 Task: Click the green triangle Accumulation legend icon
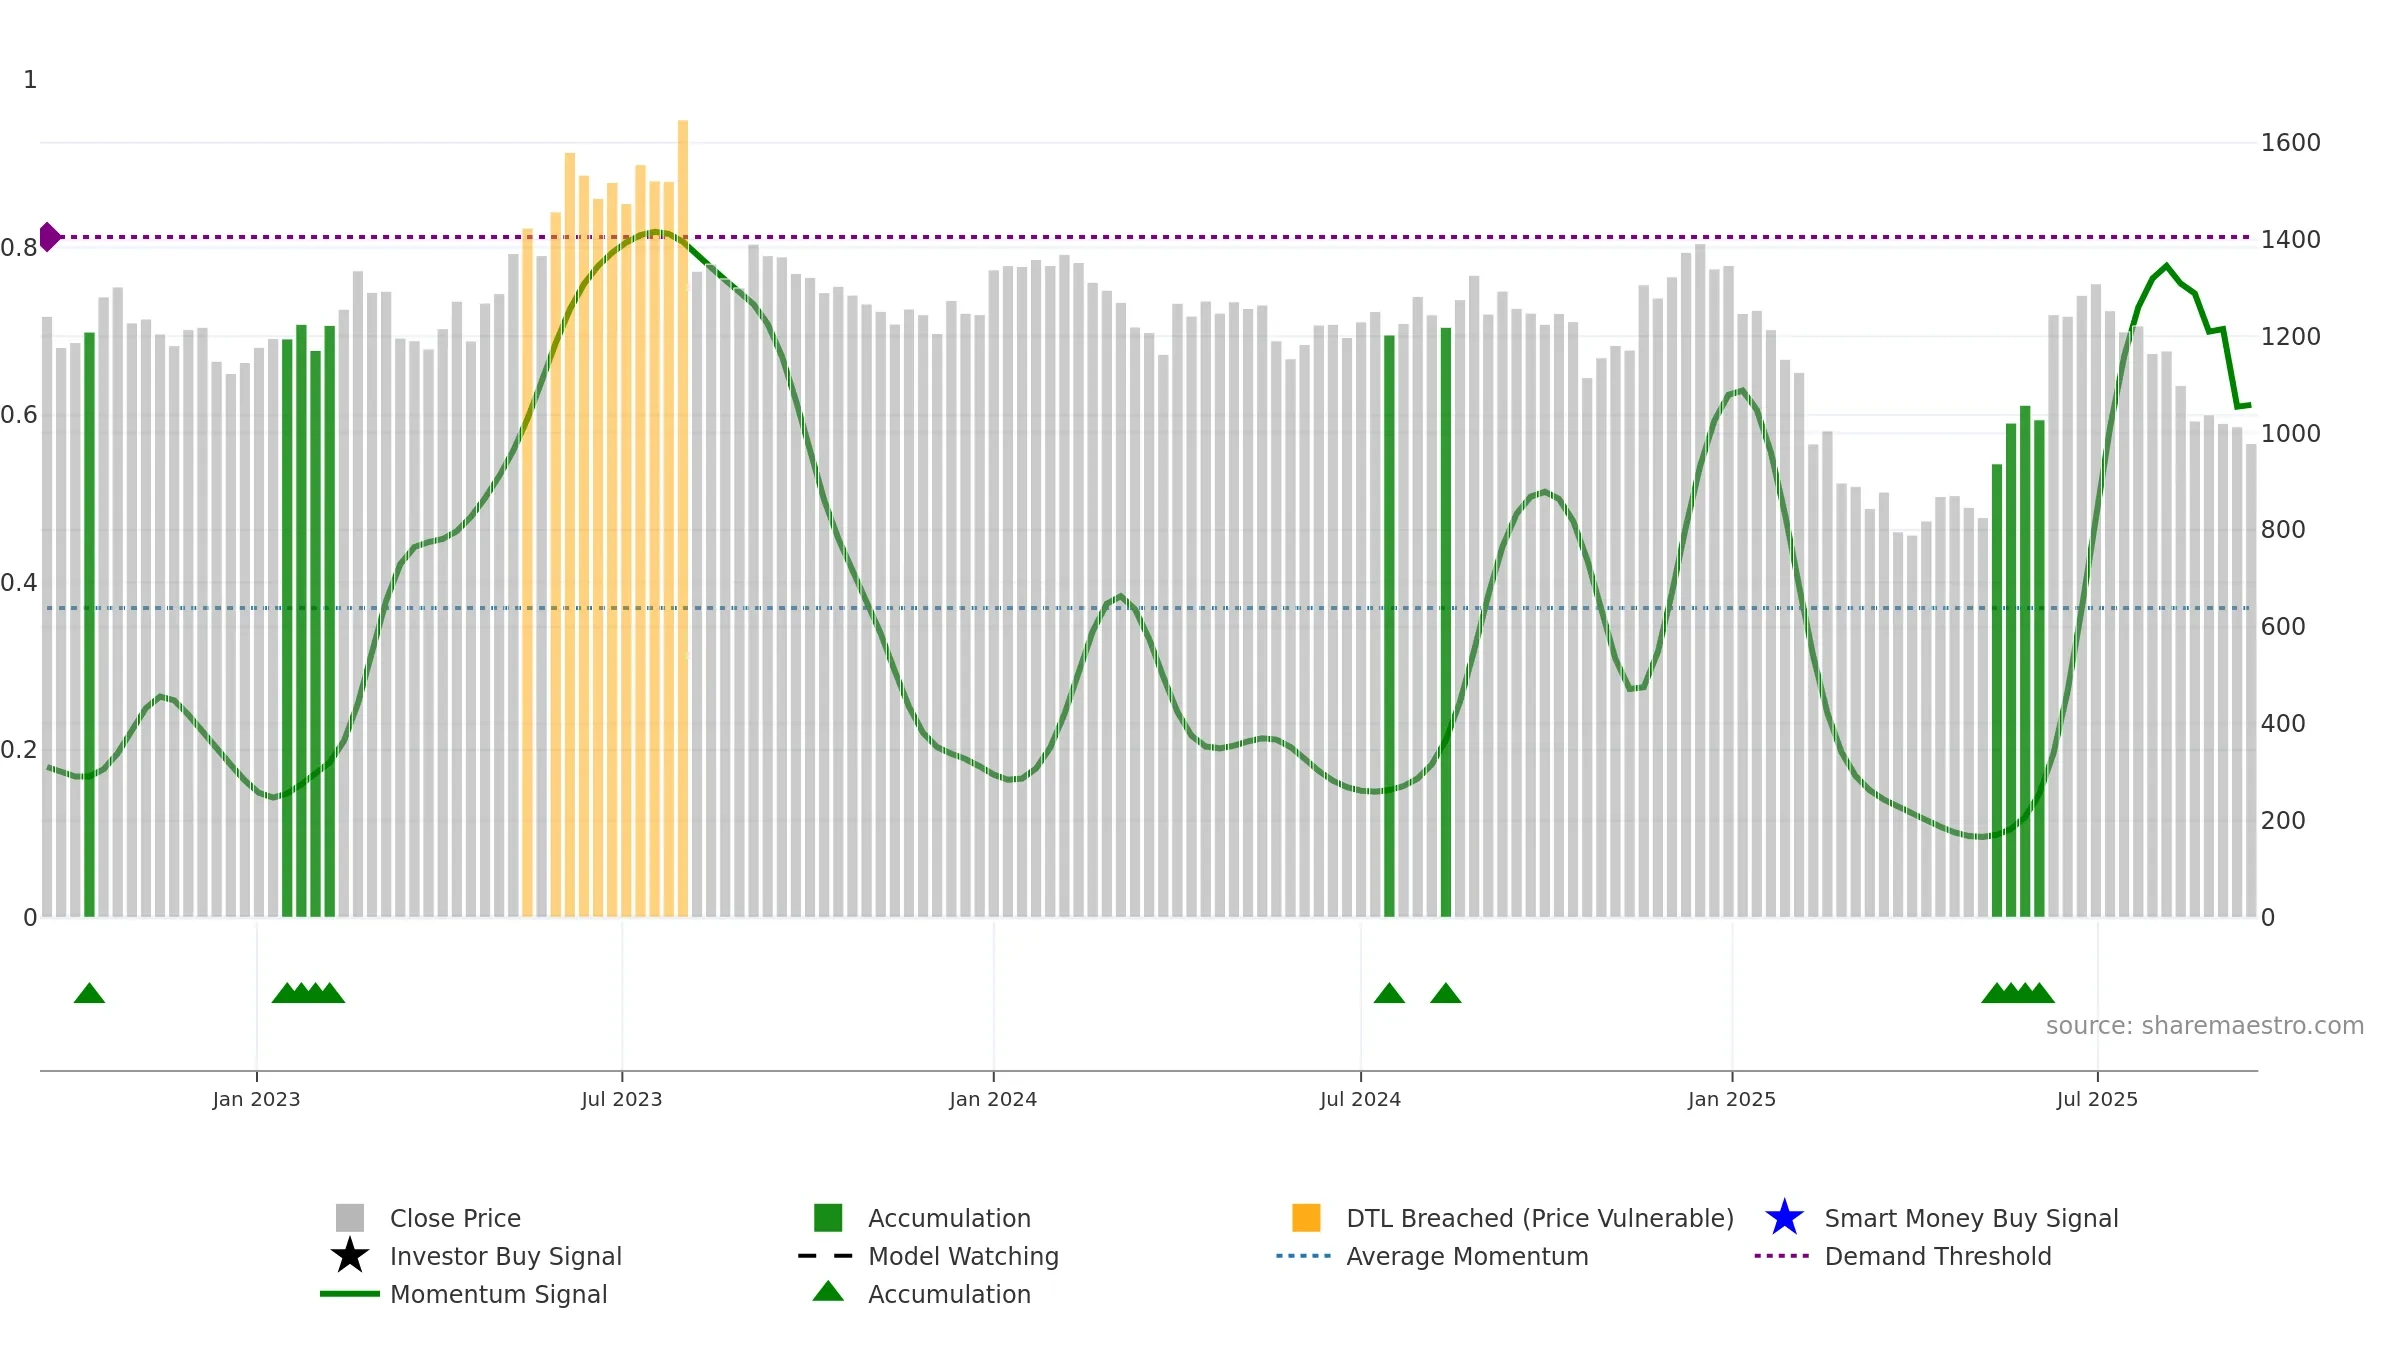click(828, 1292)
